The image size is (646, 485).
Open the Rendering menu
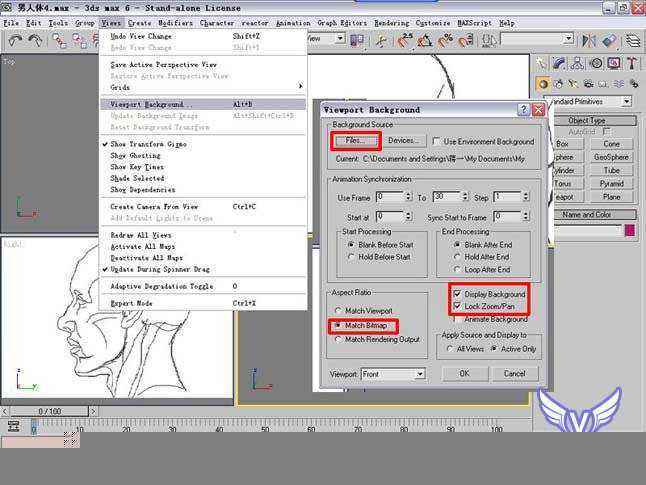tap(391, 23)
